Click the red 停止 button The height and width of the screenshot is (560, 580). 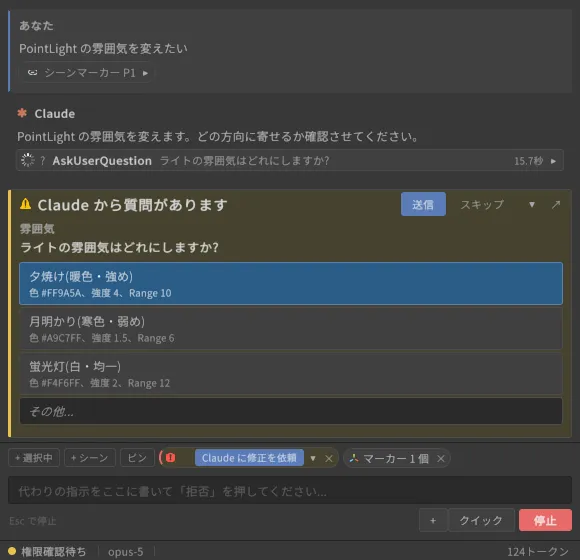click(x=545, y=520)
